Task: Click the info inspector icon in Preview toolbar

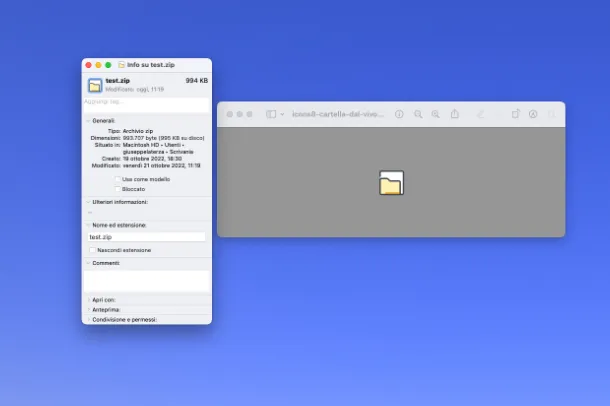Action: pos(399,114)
